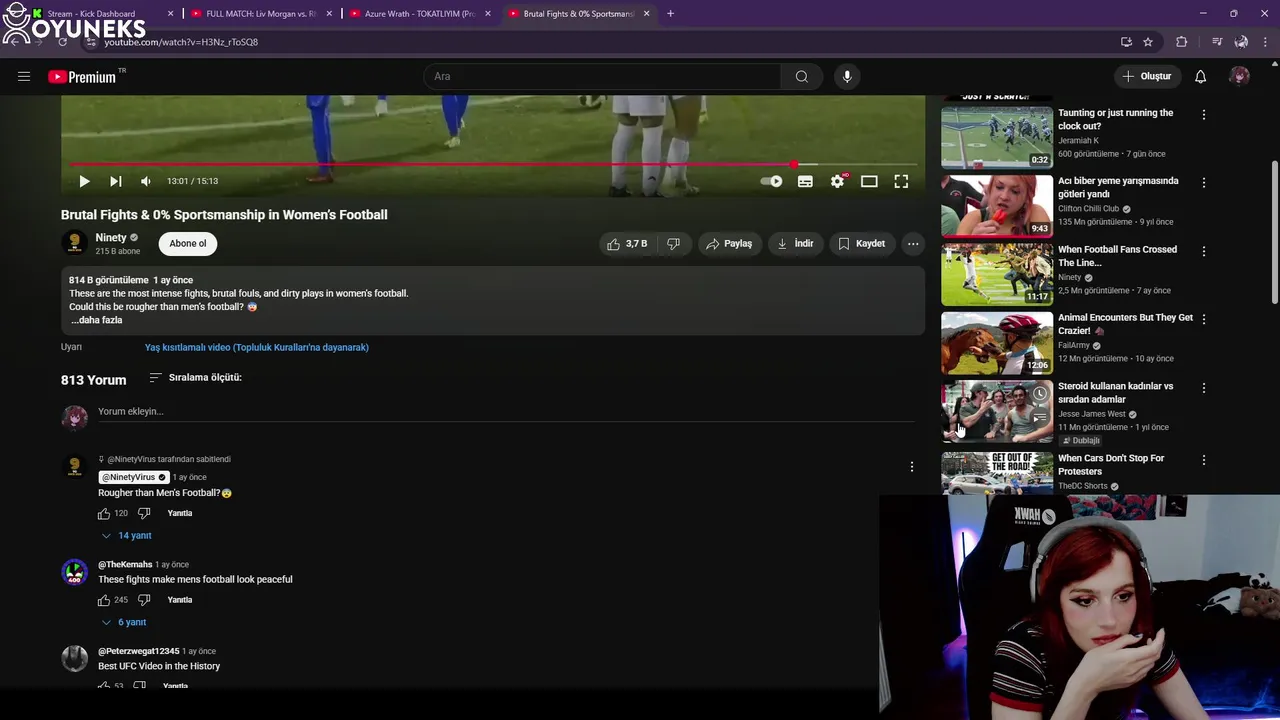
Task: Select the Brutal Fights browser tab
Action: click(578, 14)
